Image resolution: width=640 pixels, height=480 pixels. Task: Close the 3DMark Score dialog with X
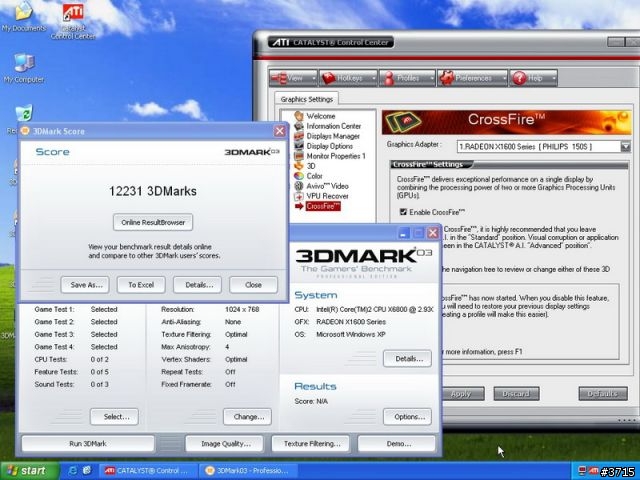click(x=280, y=131)
